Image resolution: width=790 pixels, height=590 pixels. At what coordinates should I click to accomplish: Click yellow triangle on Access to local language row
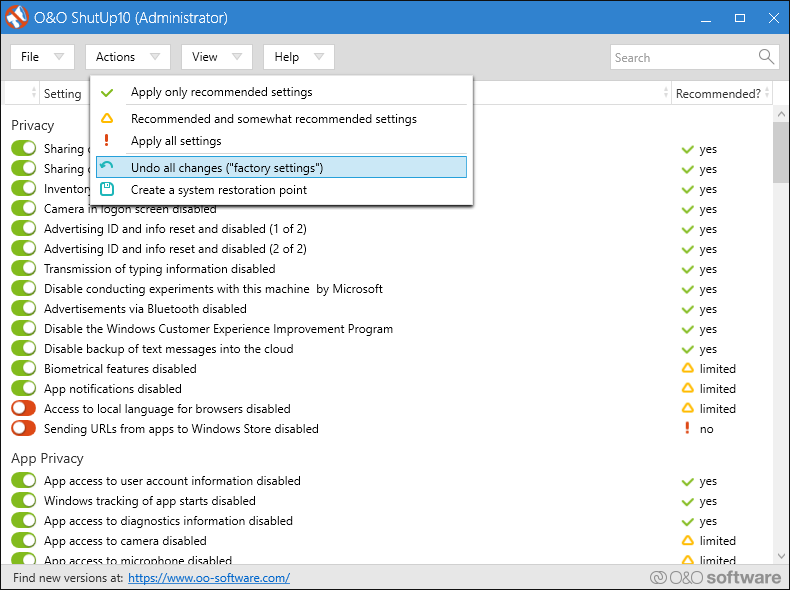point(687,408)
